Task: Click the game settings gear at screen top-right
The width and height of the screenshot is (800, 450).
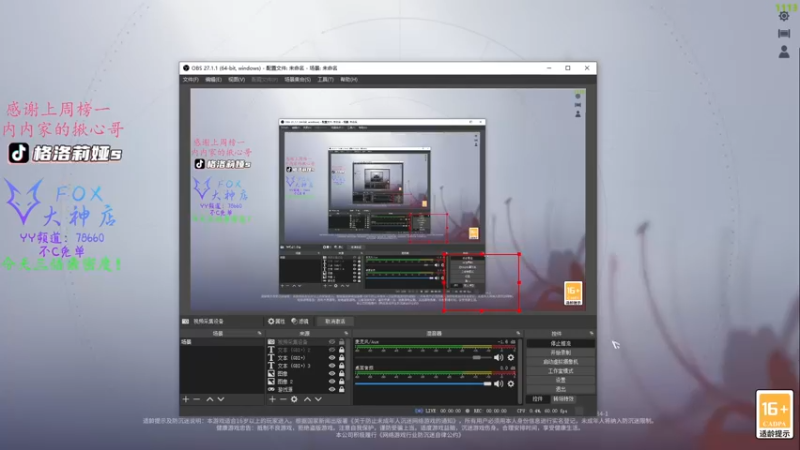Action: 784,16
